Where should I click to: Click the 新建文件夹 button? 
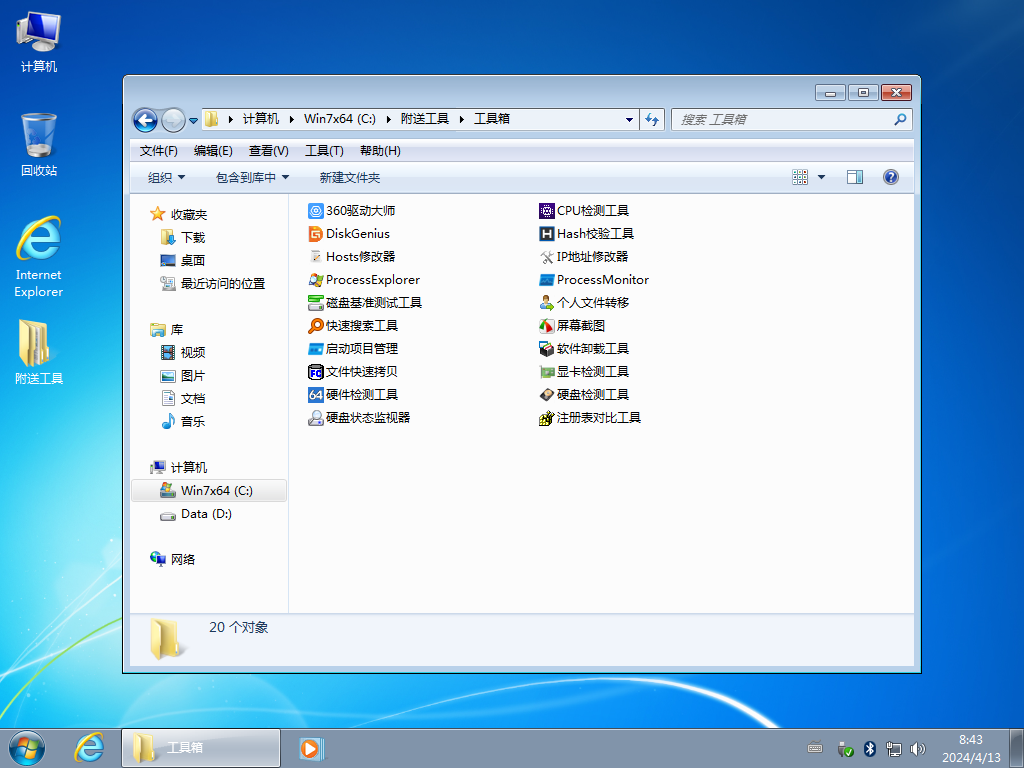point(352,177)
